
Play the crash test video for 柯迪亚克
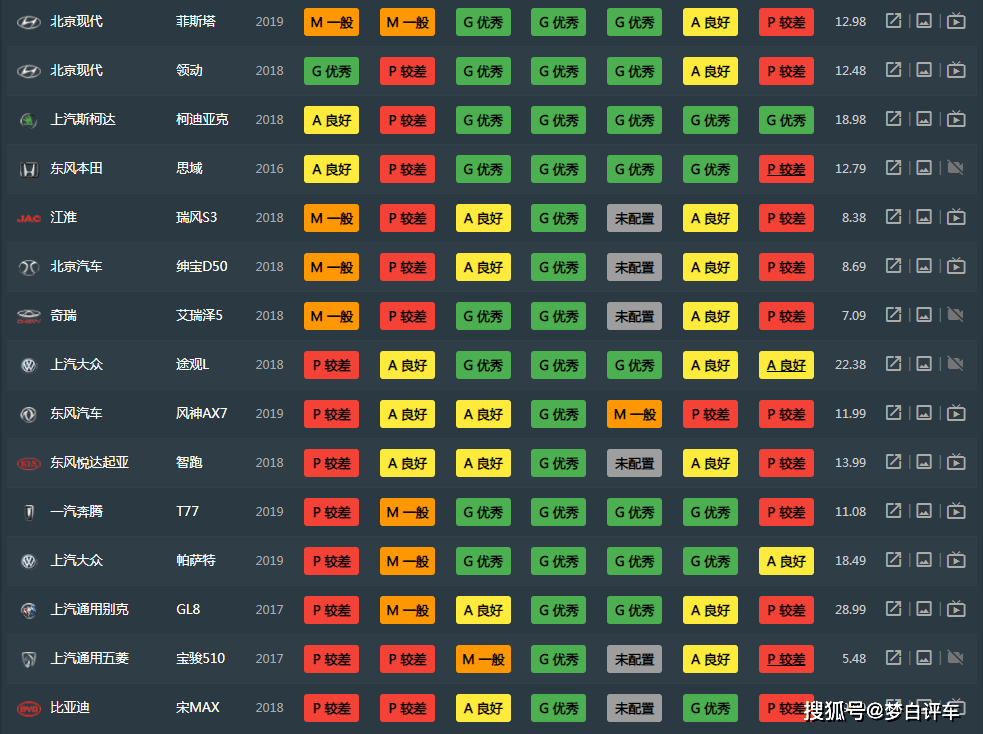click(x=956, y=119)
